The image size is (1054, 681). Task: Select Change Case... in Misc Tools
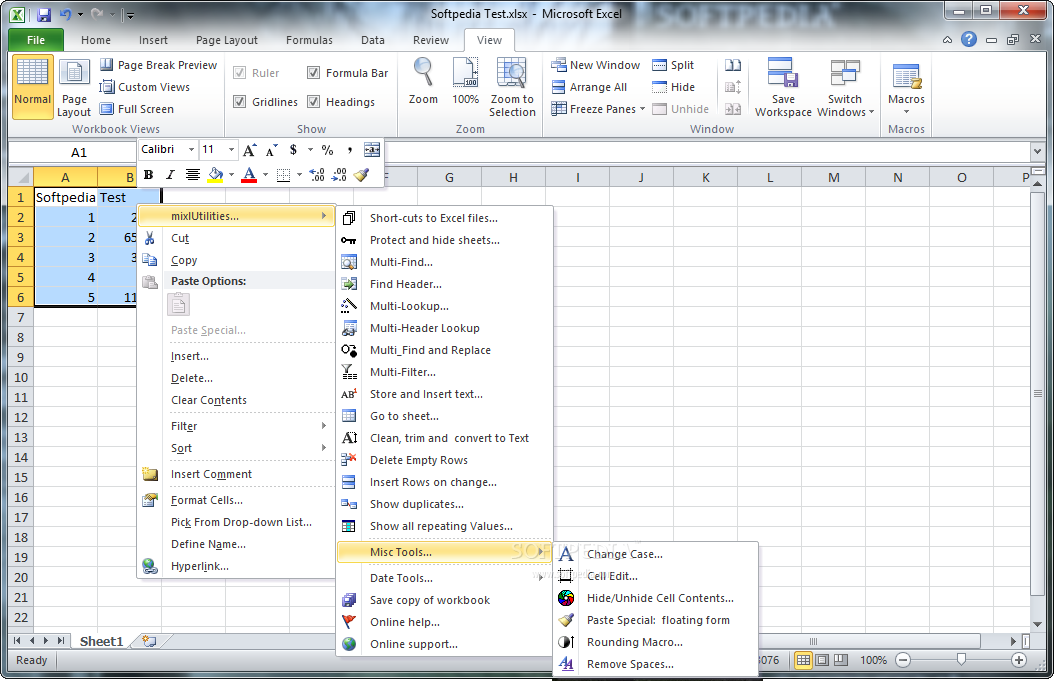coord(656,554)
